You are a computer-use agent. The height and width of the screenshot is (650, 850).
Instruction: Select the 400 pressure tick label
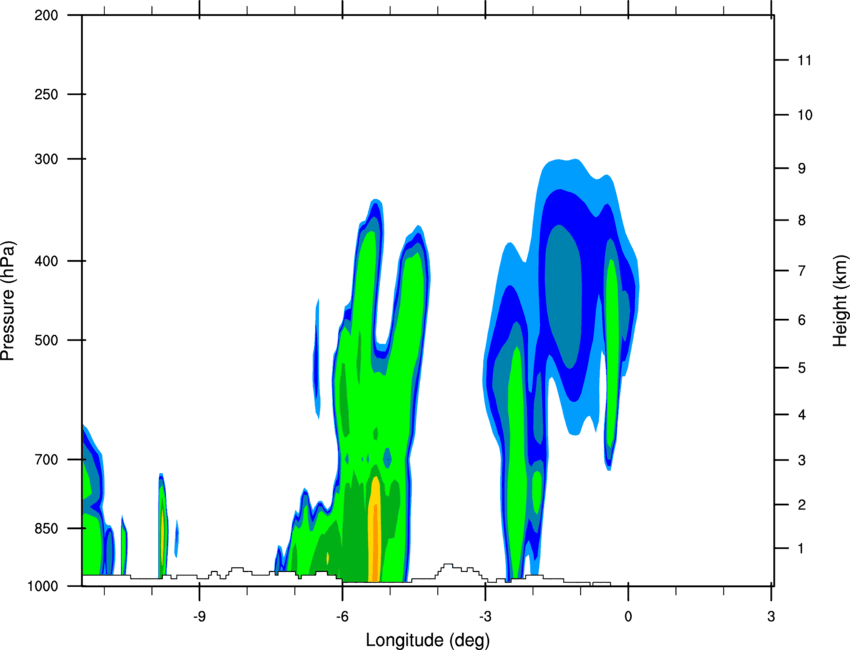(x=46, y=261)
